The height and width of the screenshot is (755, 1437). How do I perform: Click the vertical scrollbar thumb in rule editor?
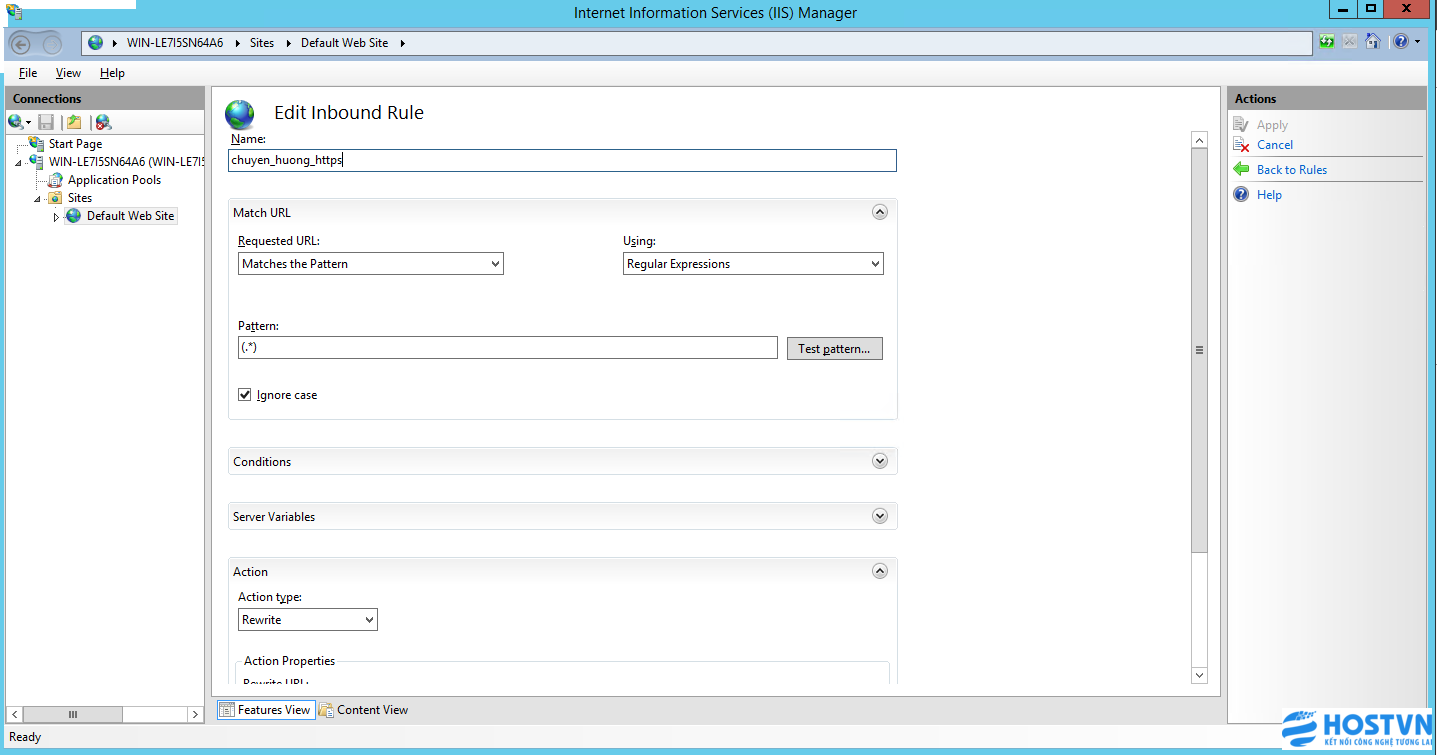[1200, 350]
